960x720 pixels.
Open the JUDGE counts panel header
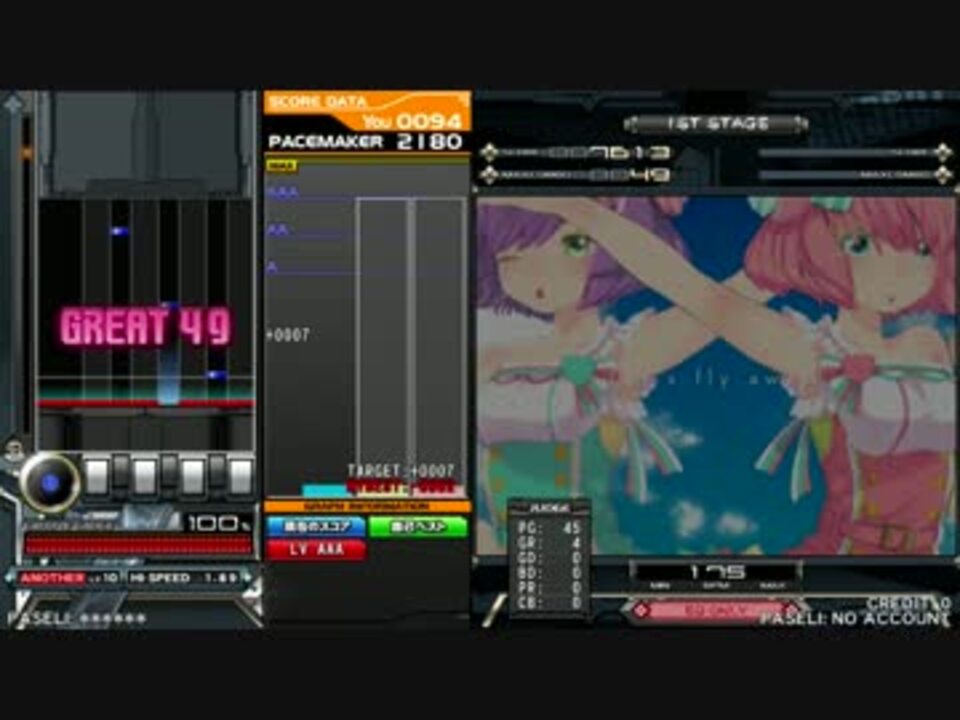[x=549, y=508]
